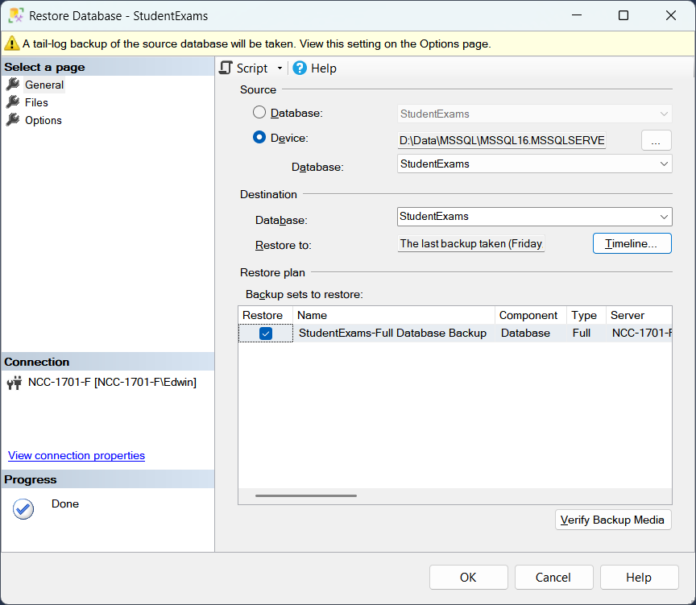Open the Timeline dialog
Image resolution: width=696 pixels, height=605 pixels.
[632, 243]
